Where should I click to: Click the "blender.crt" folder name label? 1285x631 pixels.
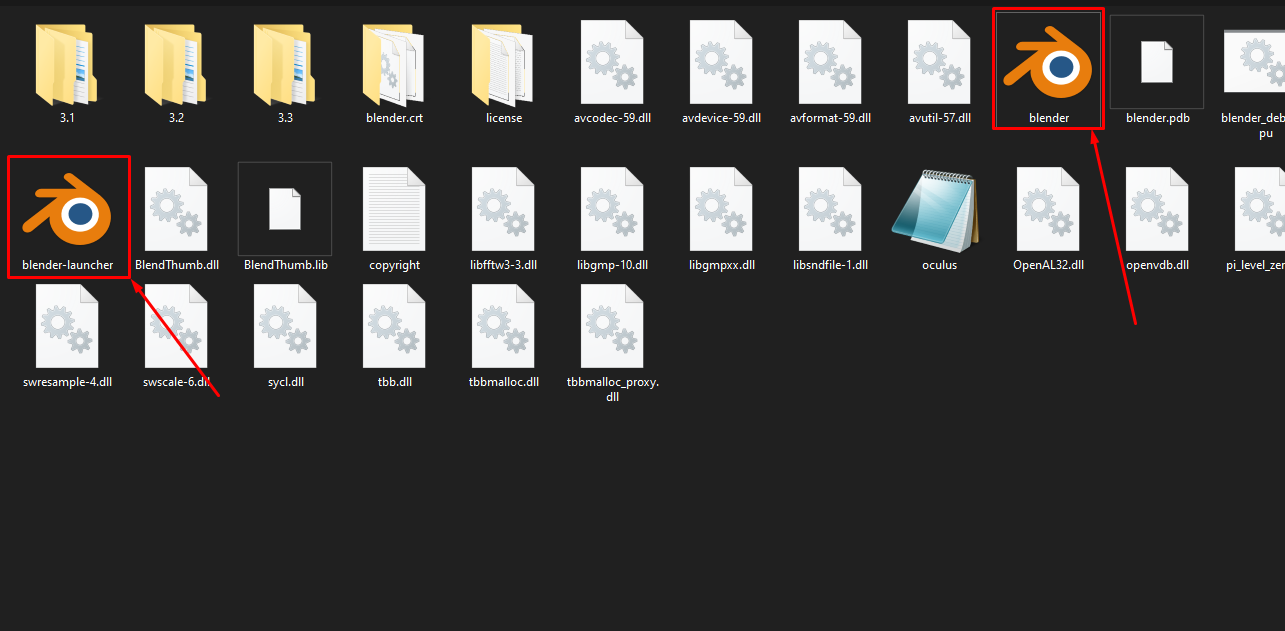coord(394,118)
